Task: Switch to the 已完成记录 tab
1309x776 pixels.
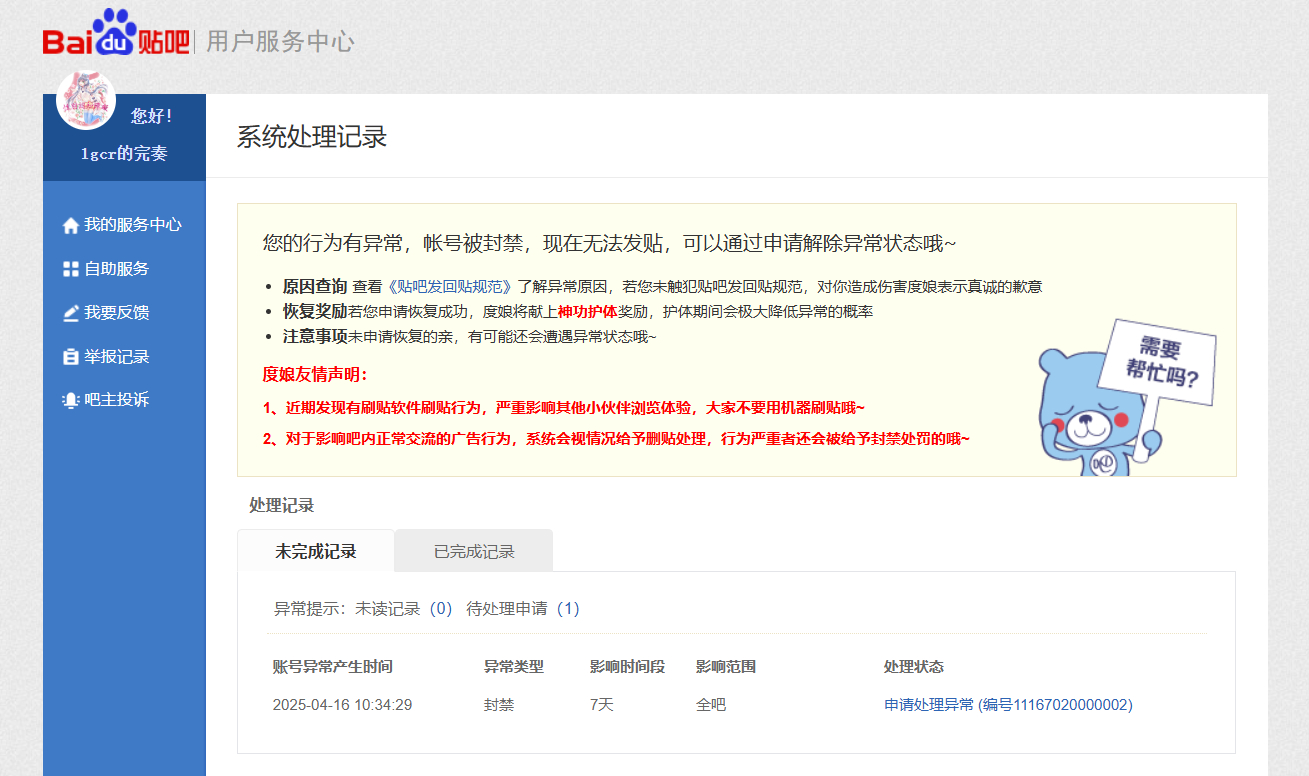Action: click(x=473, y=551)
